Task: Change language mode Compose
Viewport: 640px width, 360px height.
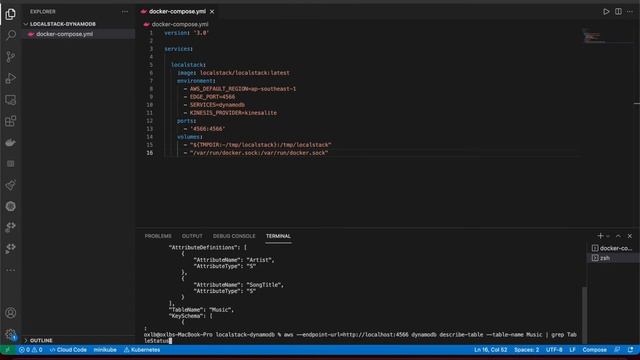Action: coord(594,350)
